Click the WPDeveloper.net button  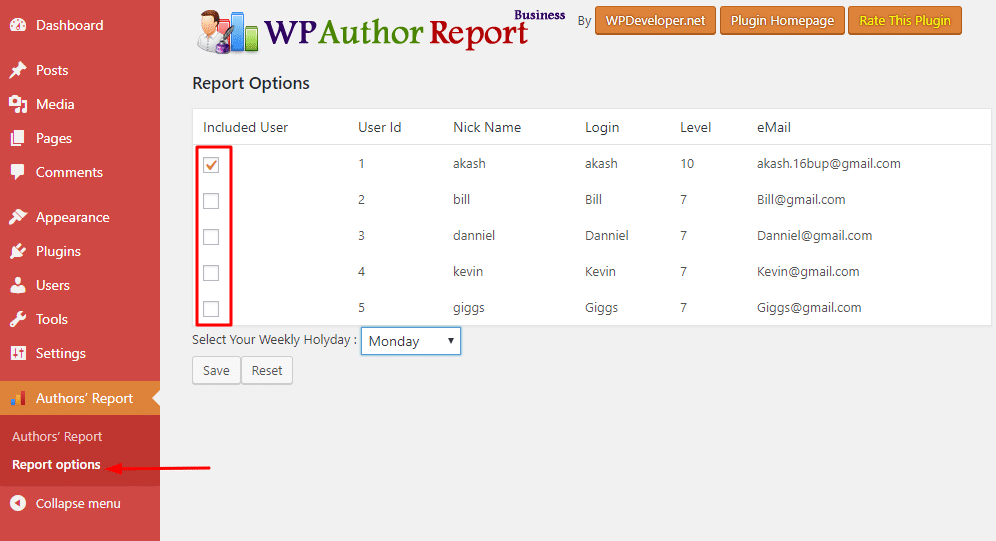[655, 20]
